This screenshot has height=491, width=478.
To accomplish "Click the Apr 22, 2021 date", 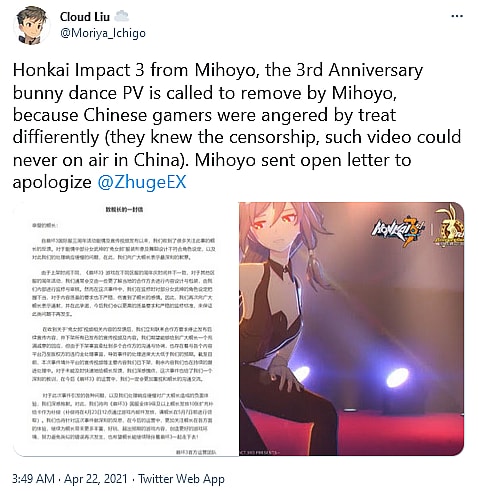I will point(96,479).
